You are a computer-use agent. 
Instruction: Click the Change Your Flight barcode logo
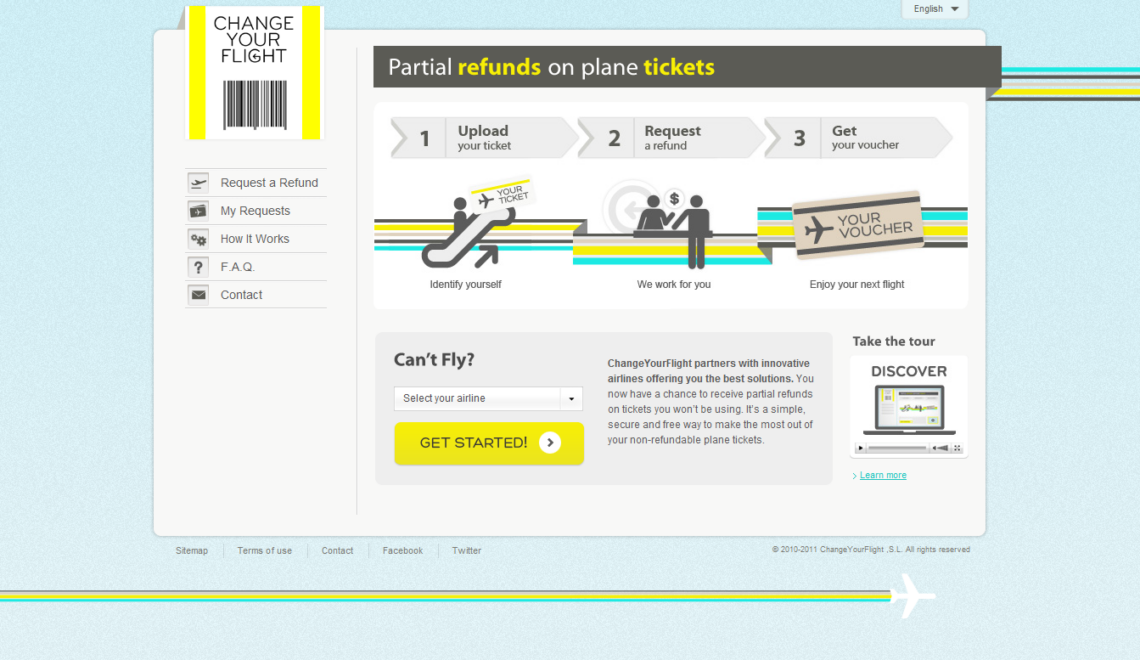pos(254,72)
